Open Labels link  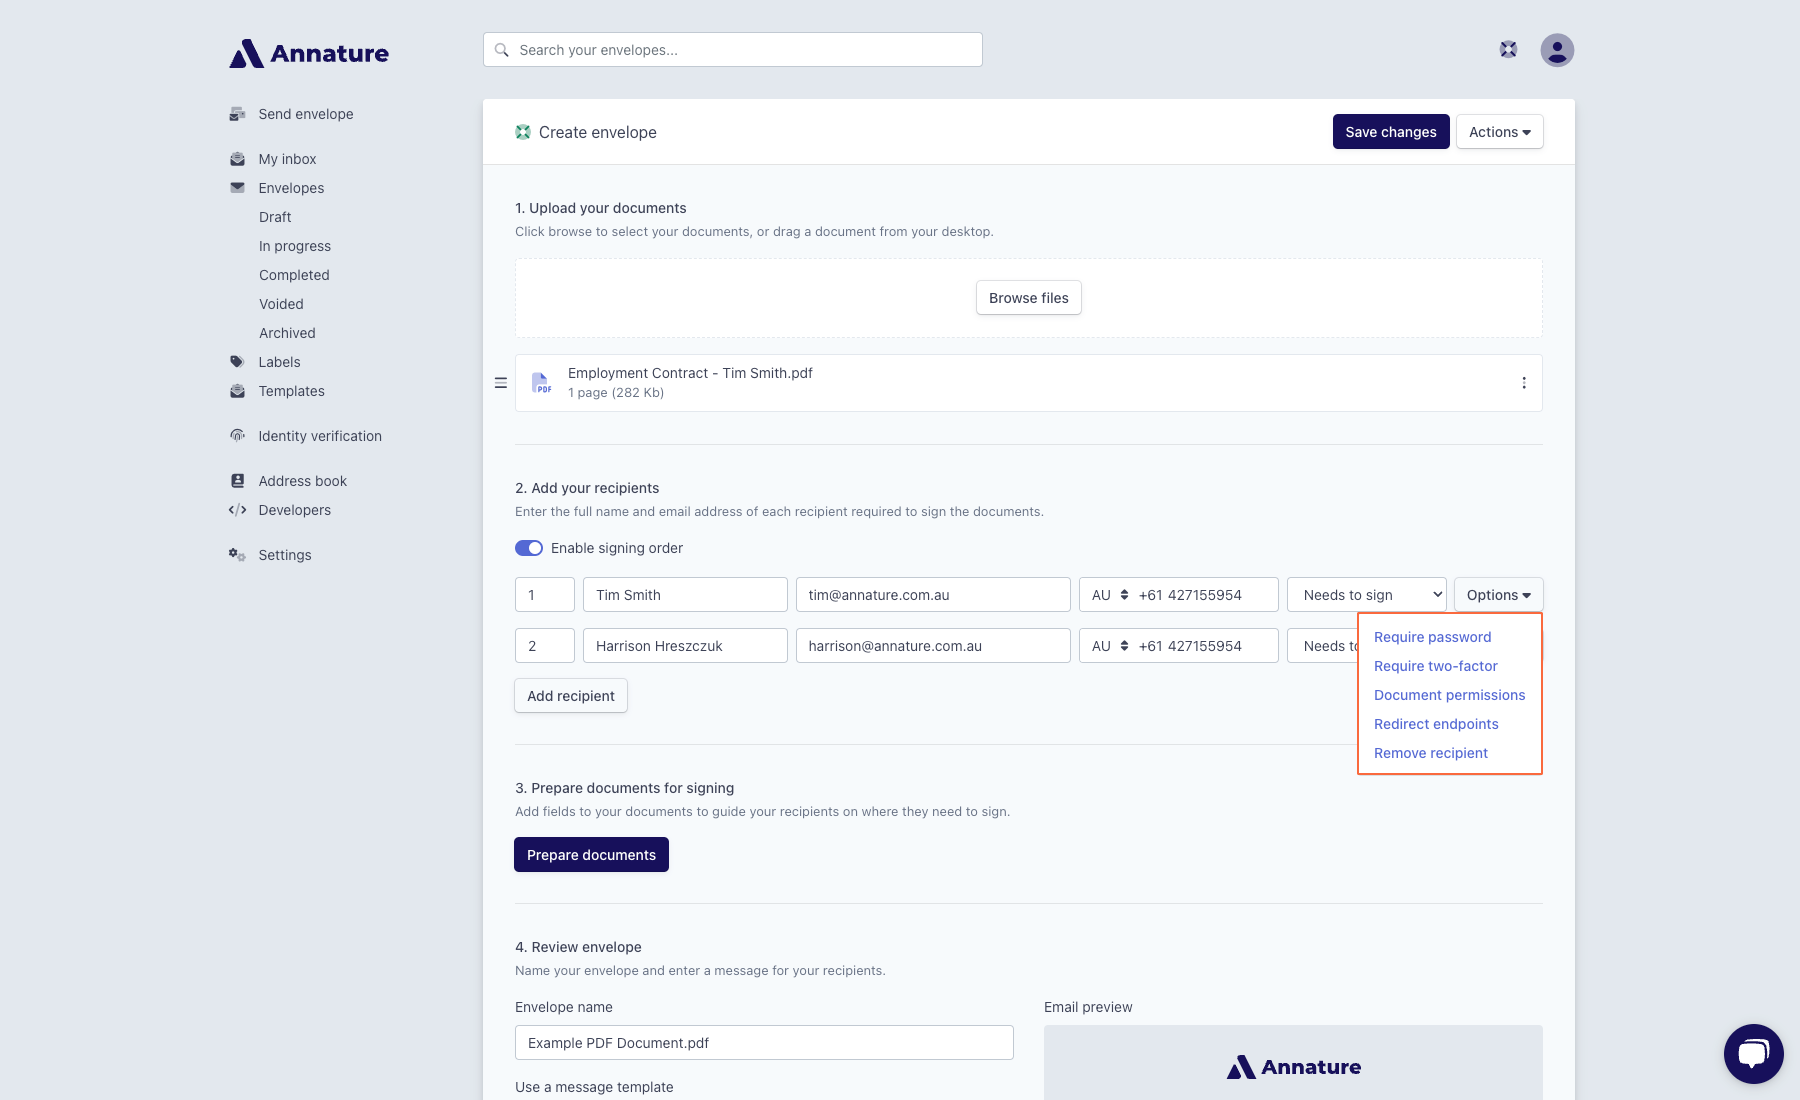tap(279, 362)
